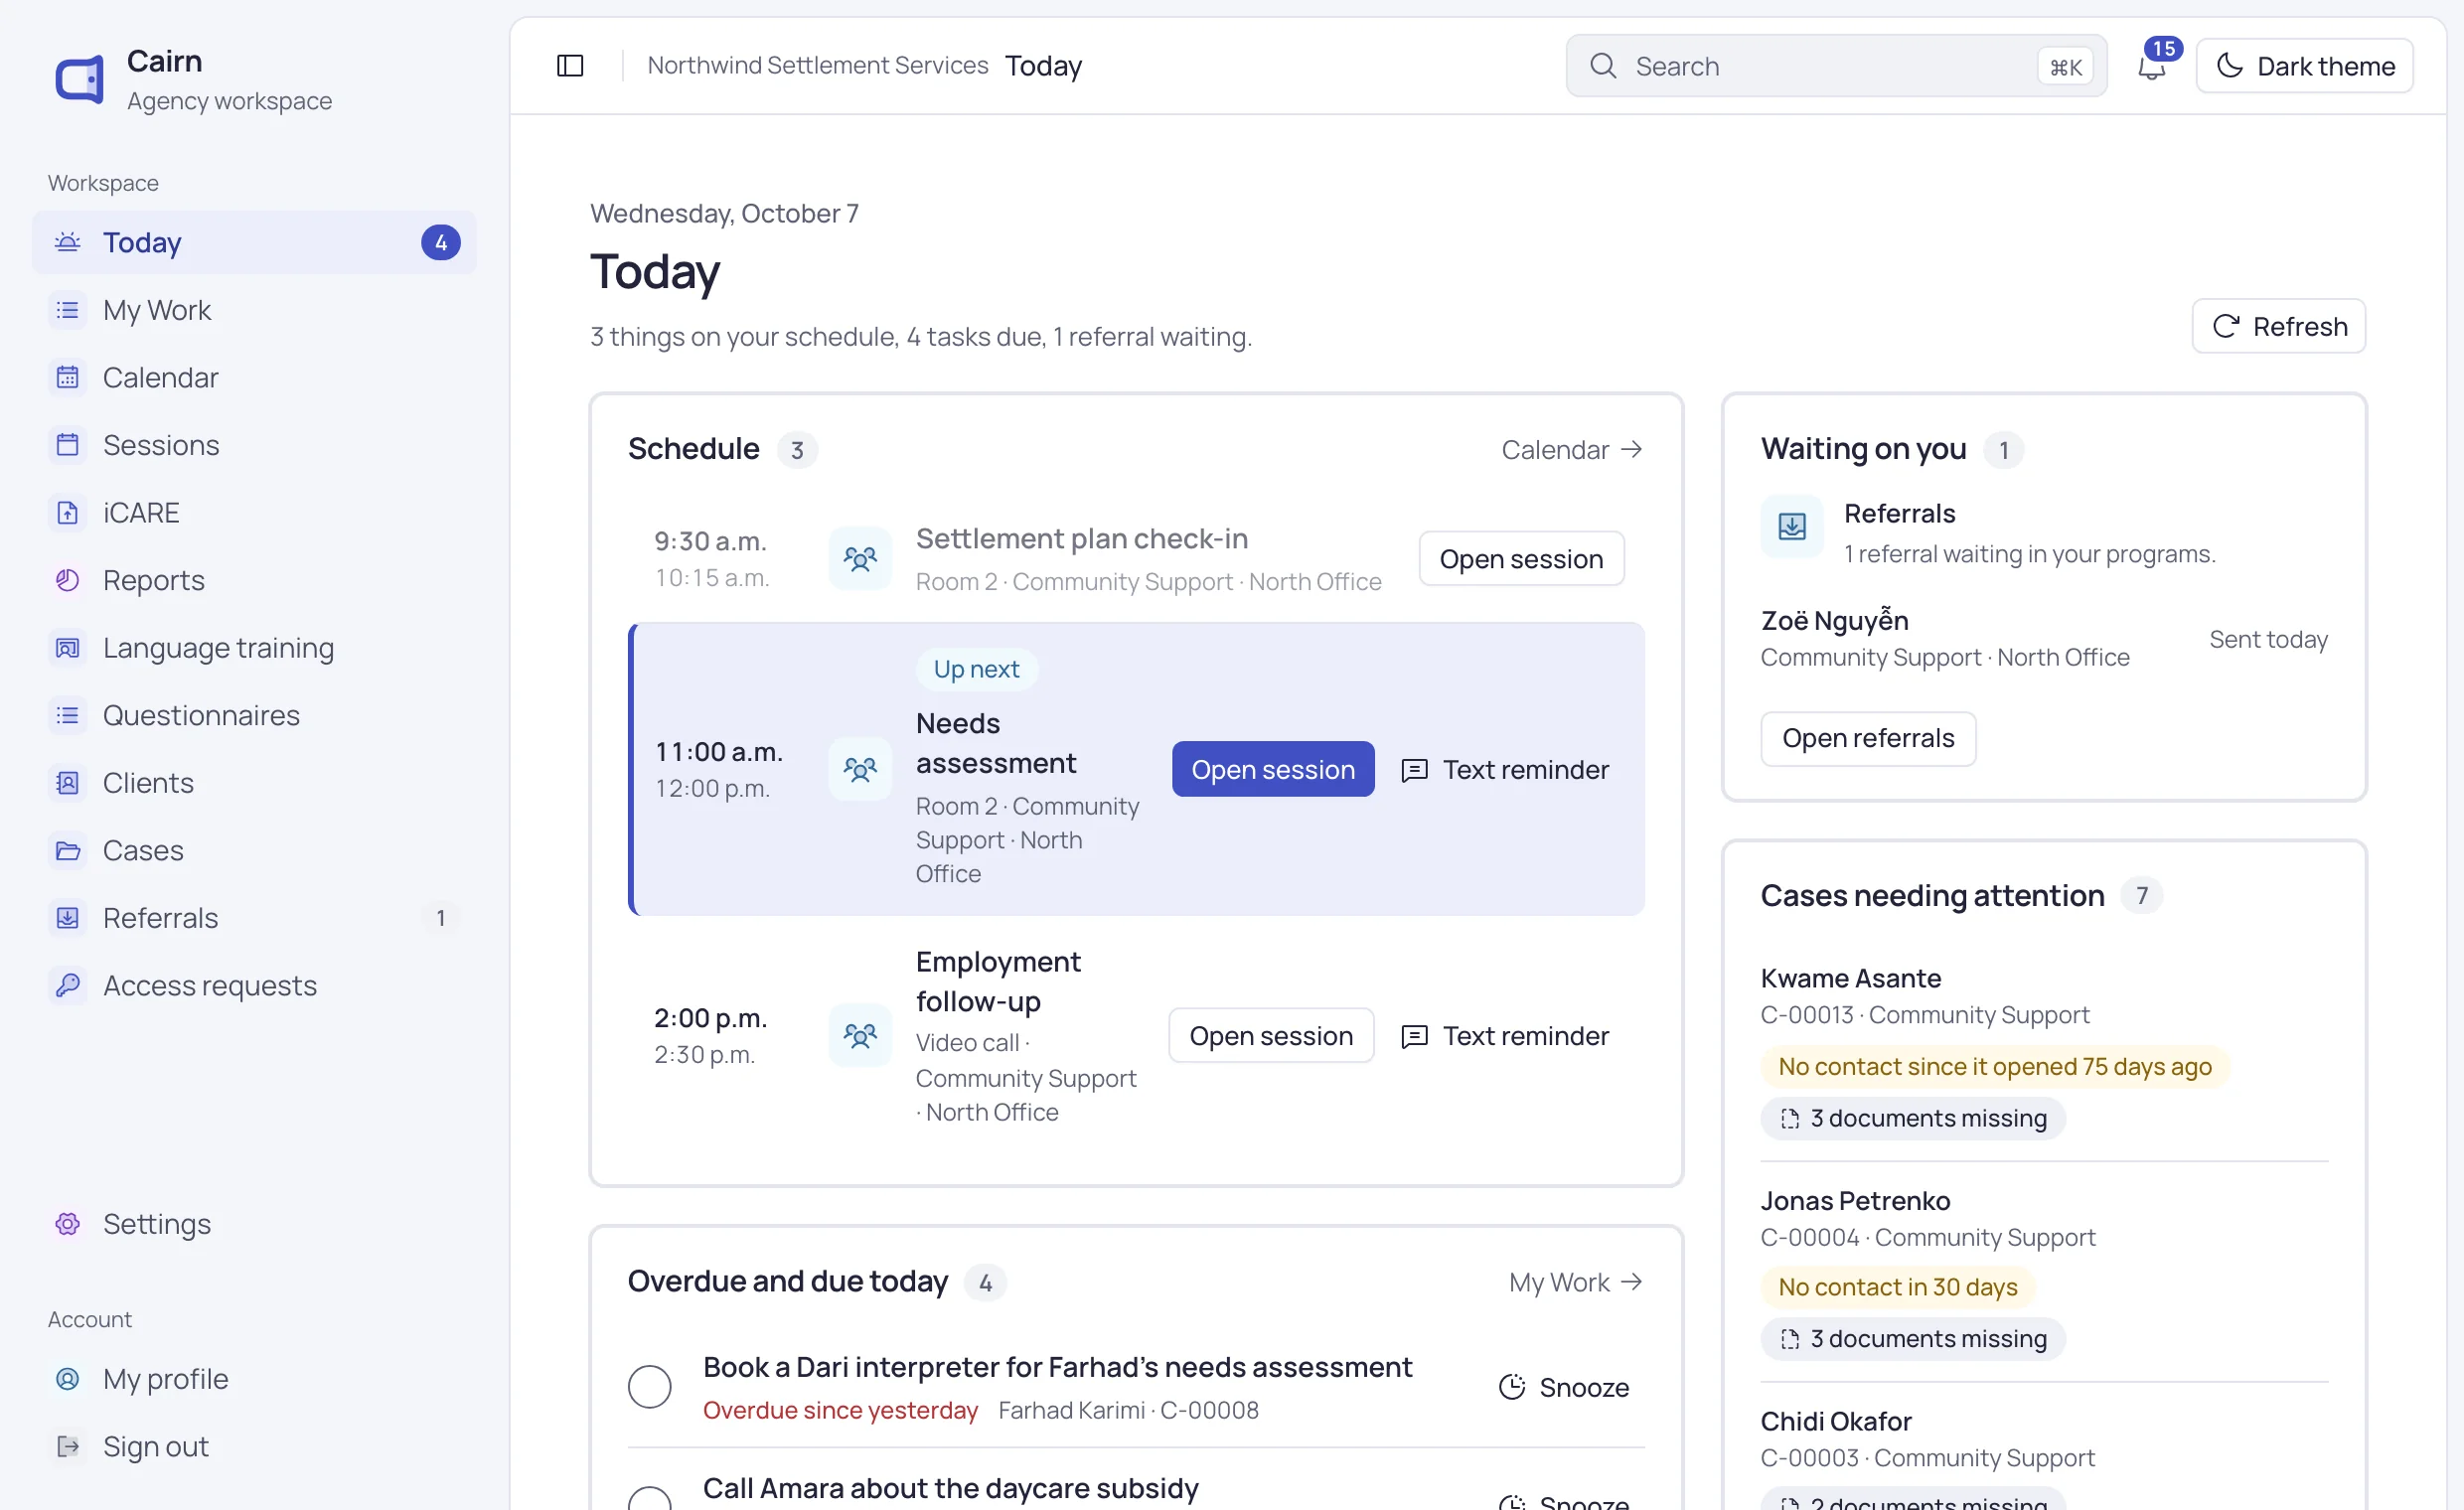Viewport: 2464px width, 1510px height.
Task: Switch to Dark theme
Action: pos(2304,66)
